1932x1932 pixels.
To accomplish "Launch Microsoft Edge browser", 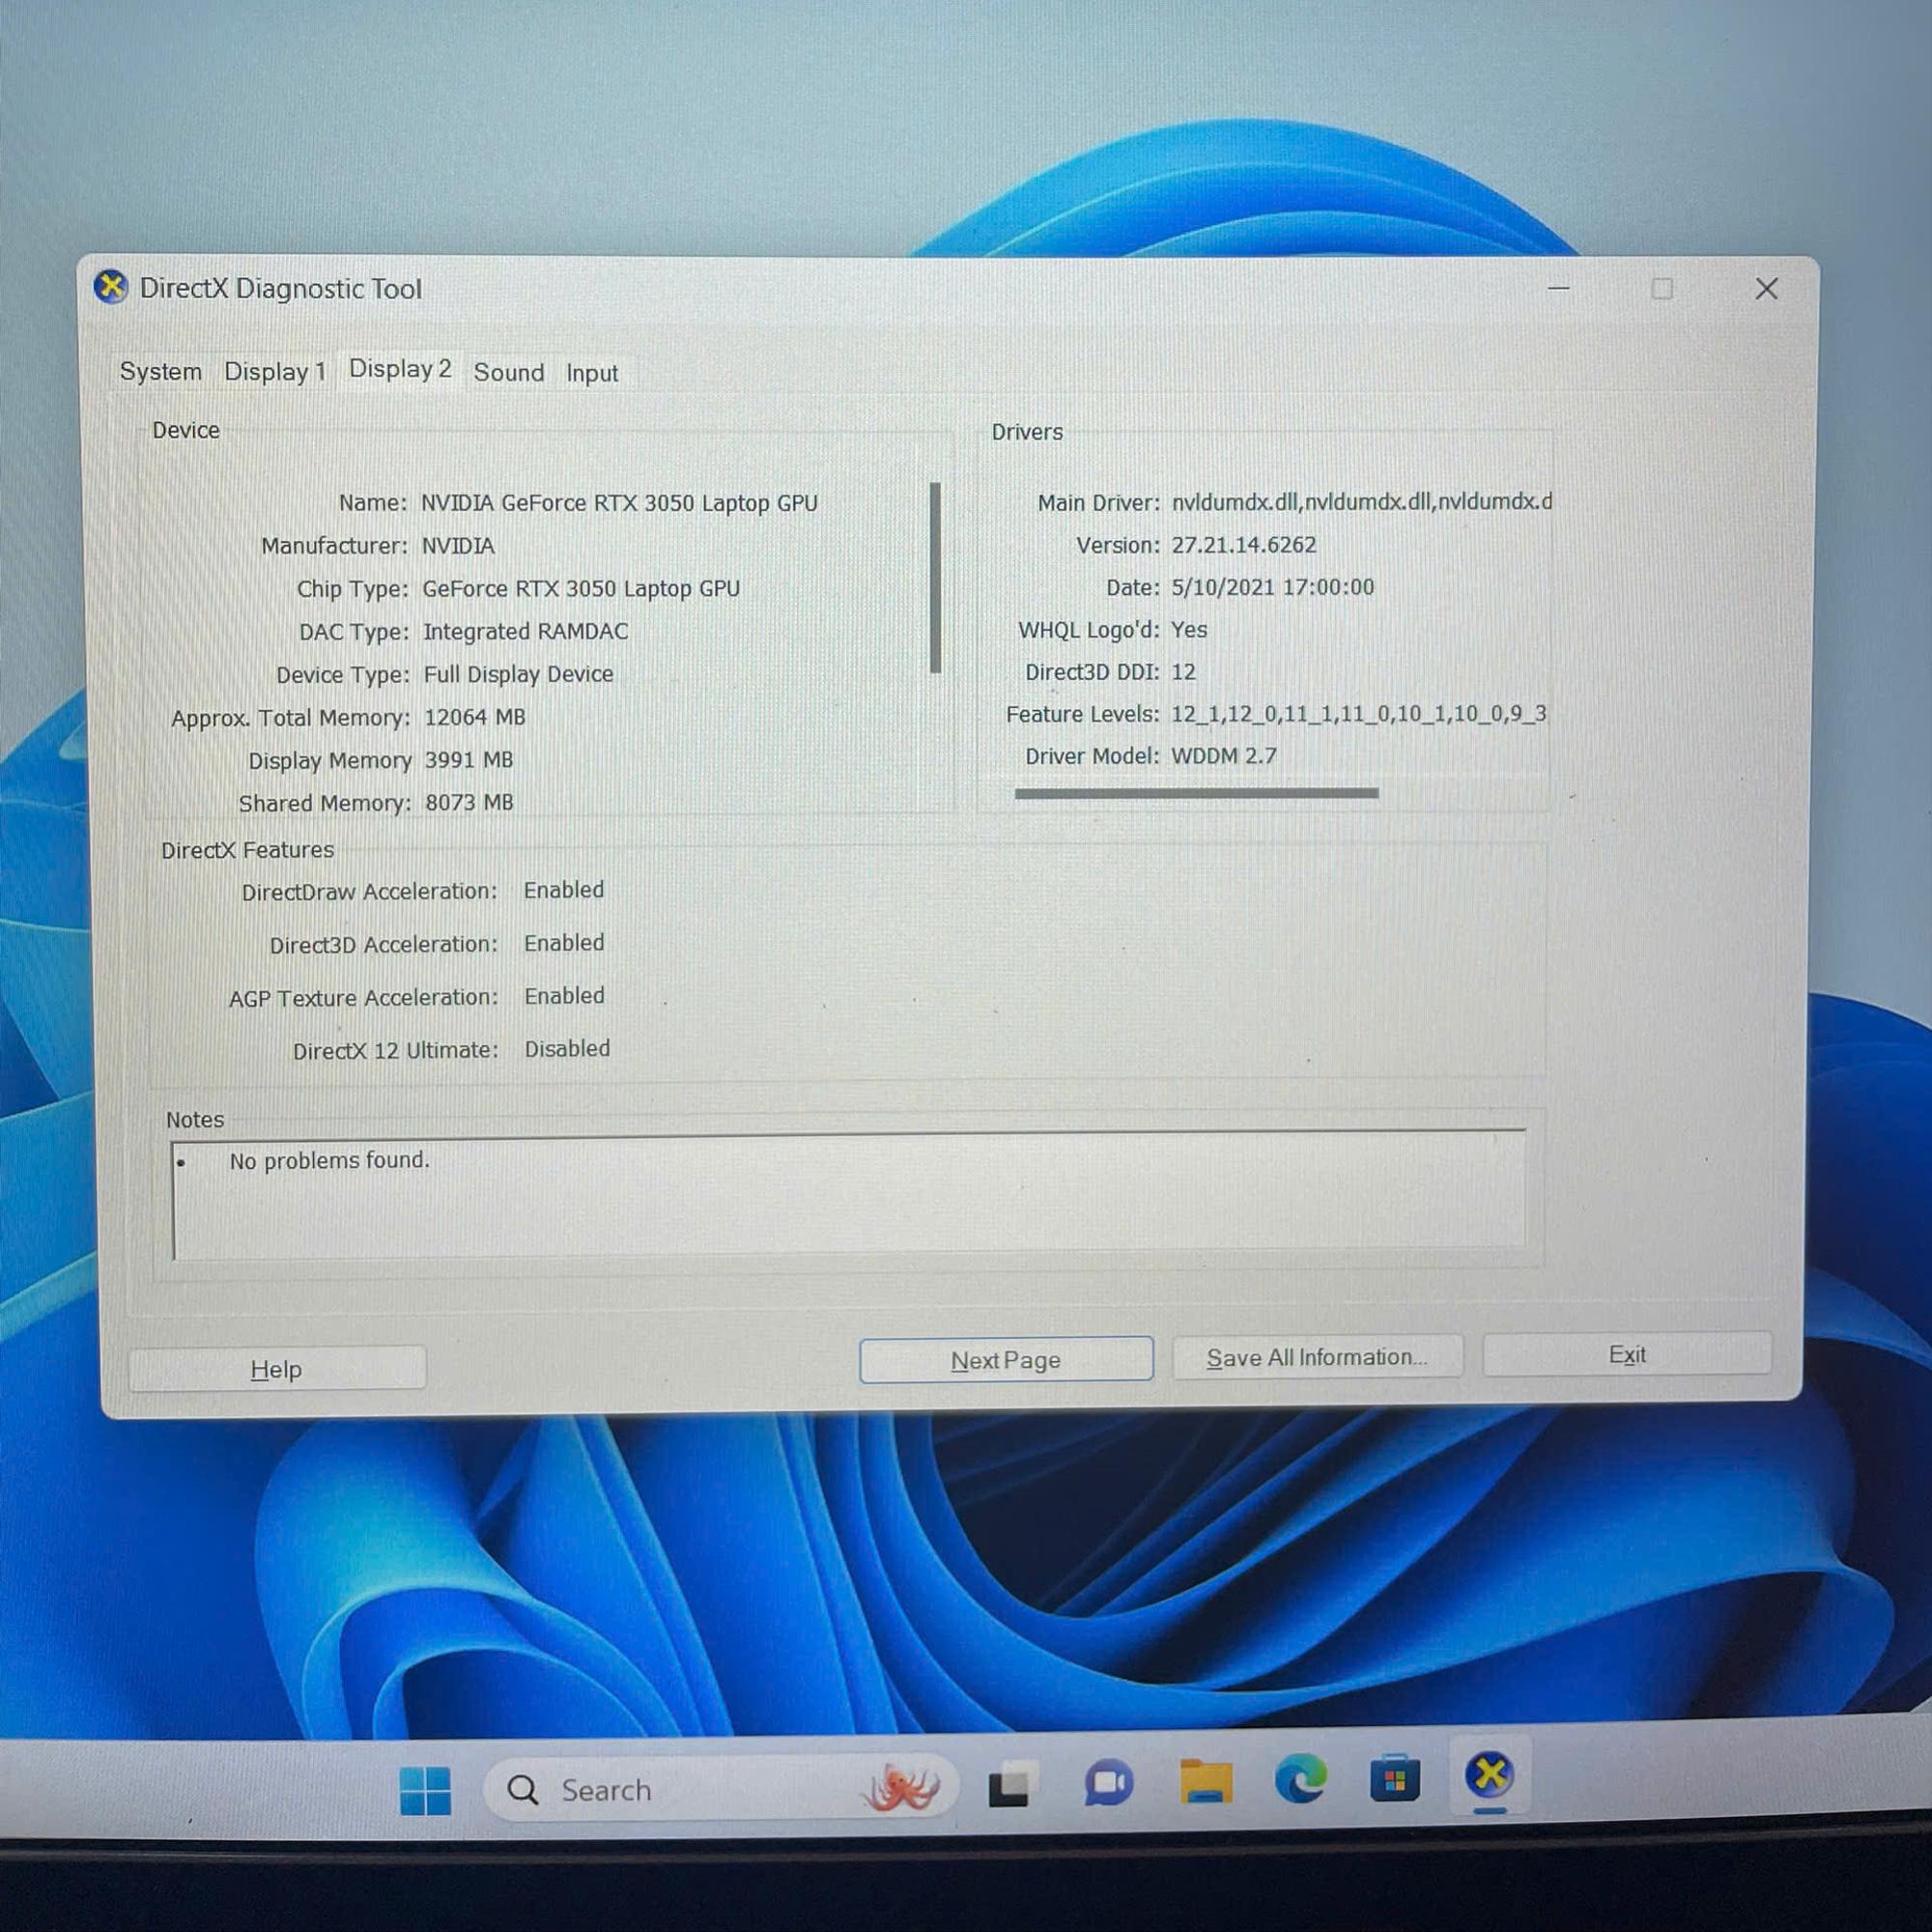I will click(1300, 1780).
